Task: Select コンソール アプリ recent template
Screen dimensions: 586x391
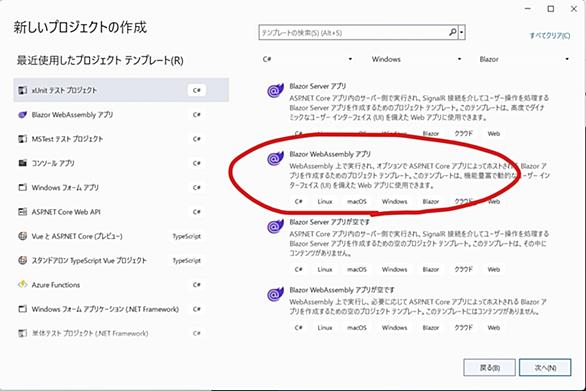Action: click(x=121, y=163)
